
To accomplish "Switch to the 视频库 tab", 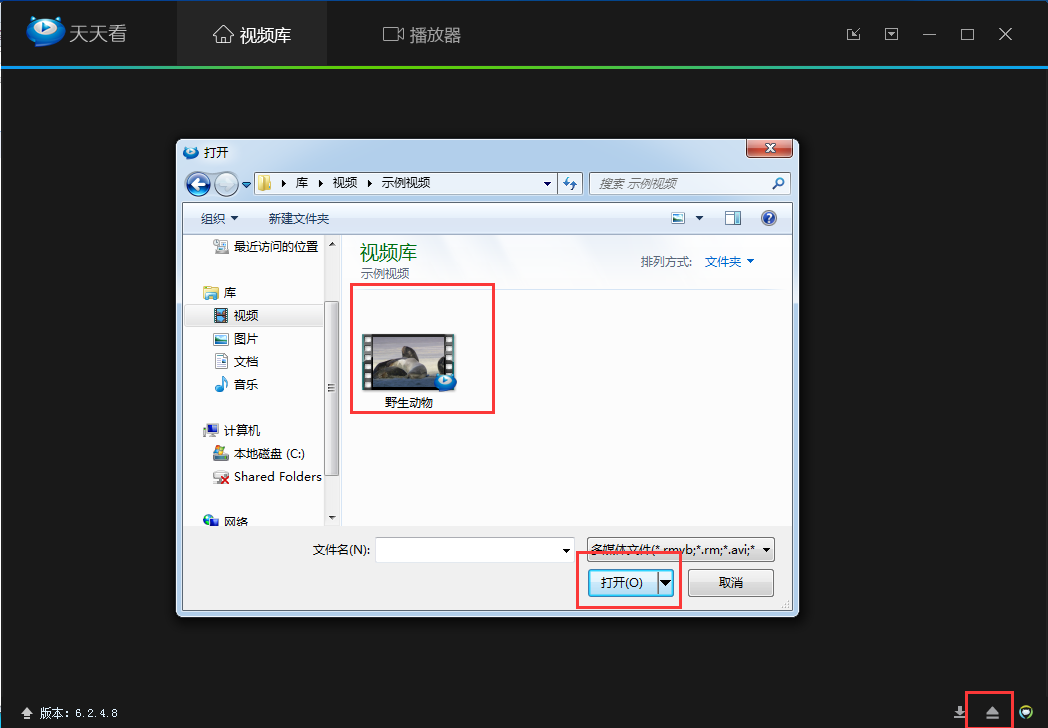I will (x=252, y=35).
